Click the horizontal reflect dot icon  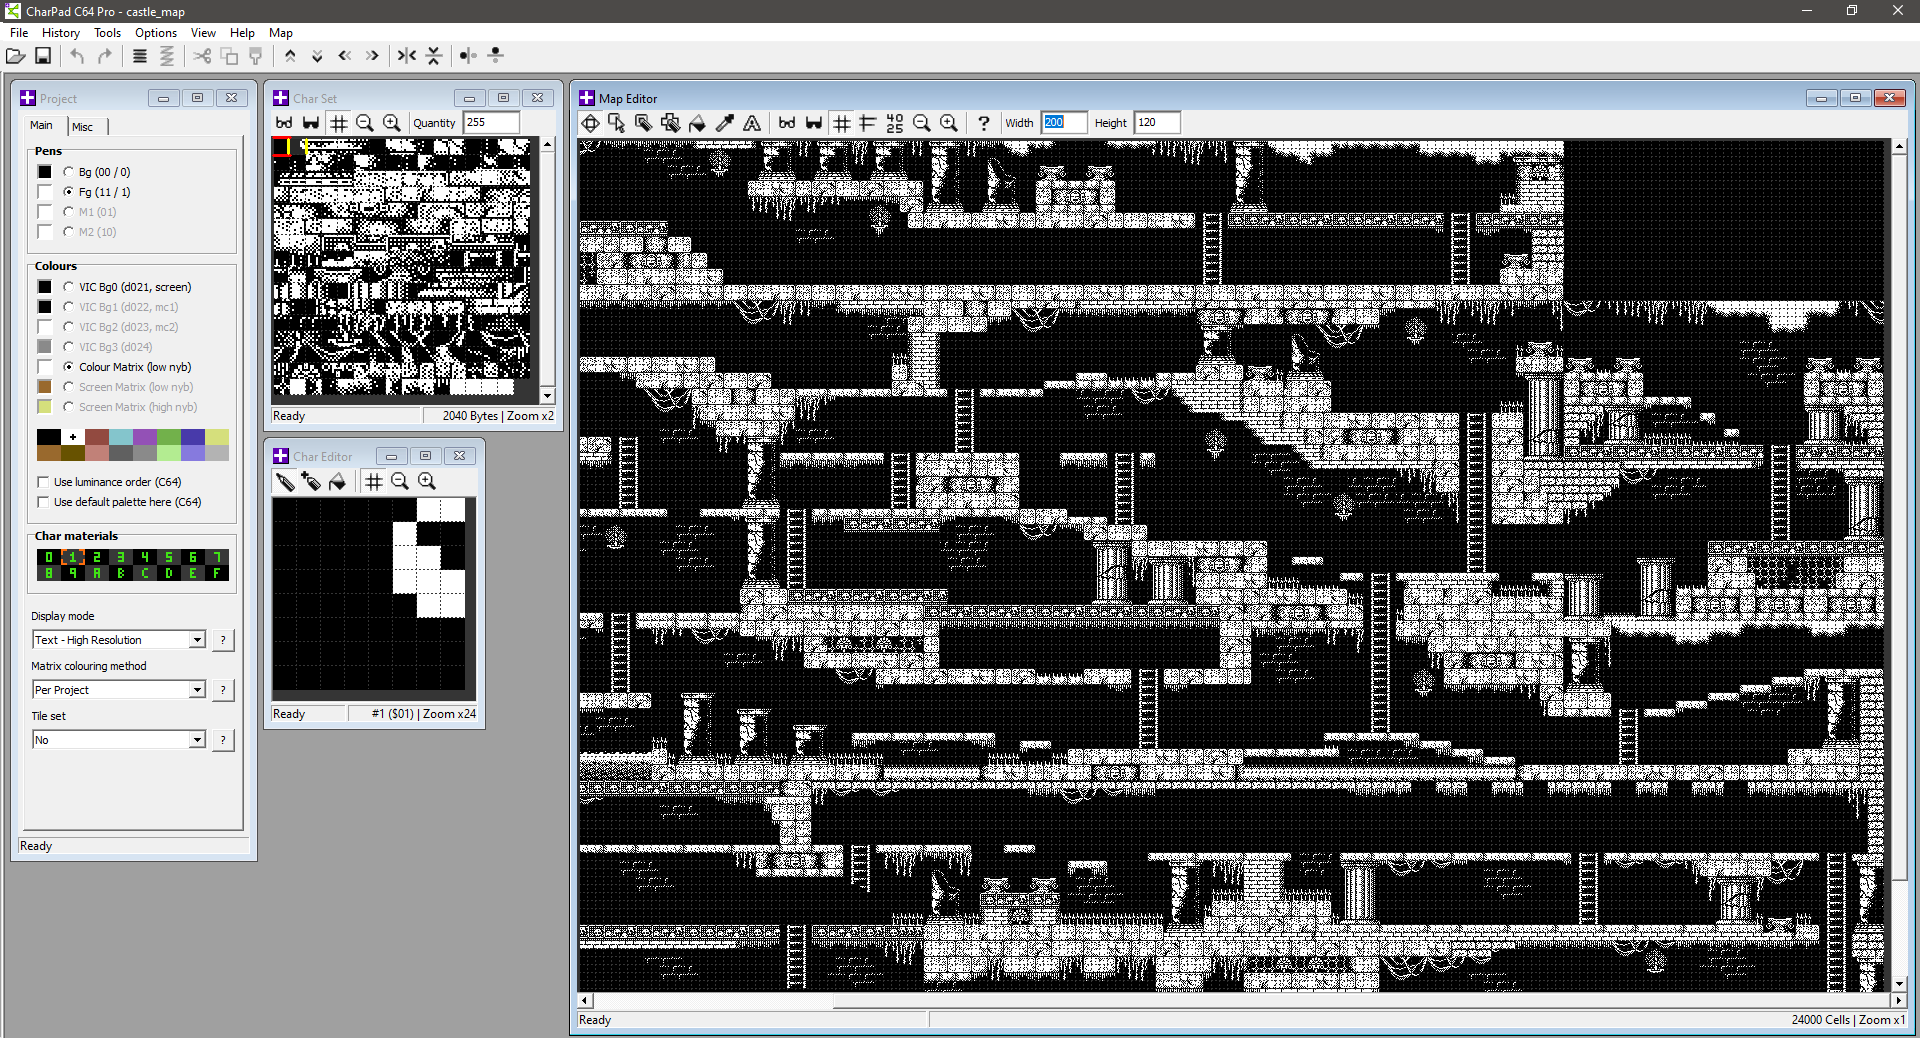point(468,56)
